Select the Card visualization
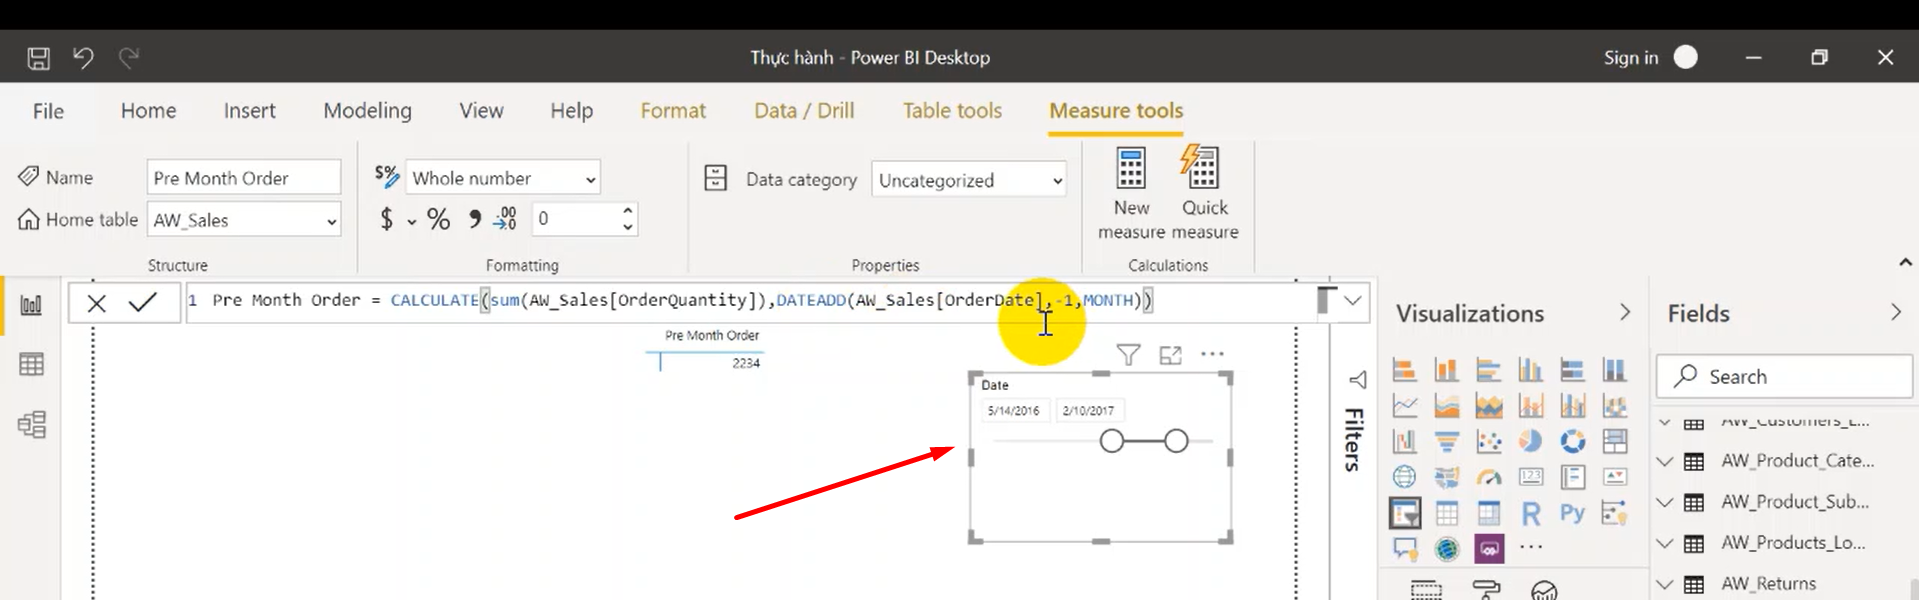The image size is (1919, 600). pyautogui.click(x=1531, y=477)
